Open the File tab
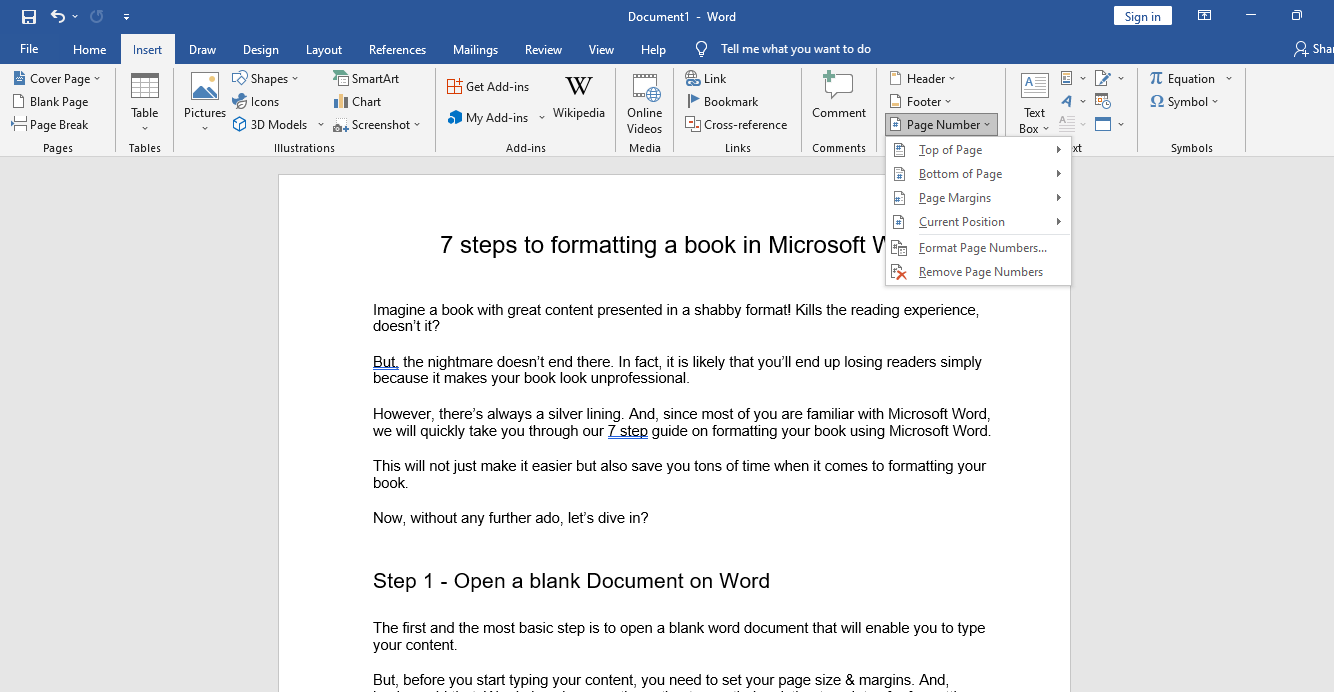Screen dimensions: 1334x692 [x=29, y=49]
